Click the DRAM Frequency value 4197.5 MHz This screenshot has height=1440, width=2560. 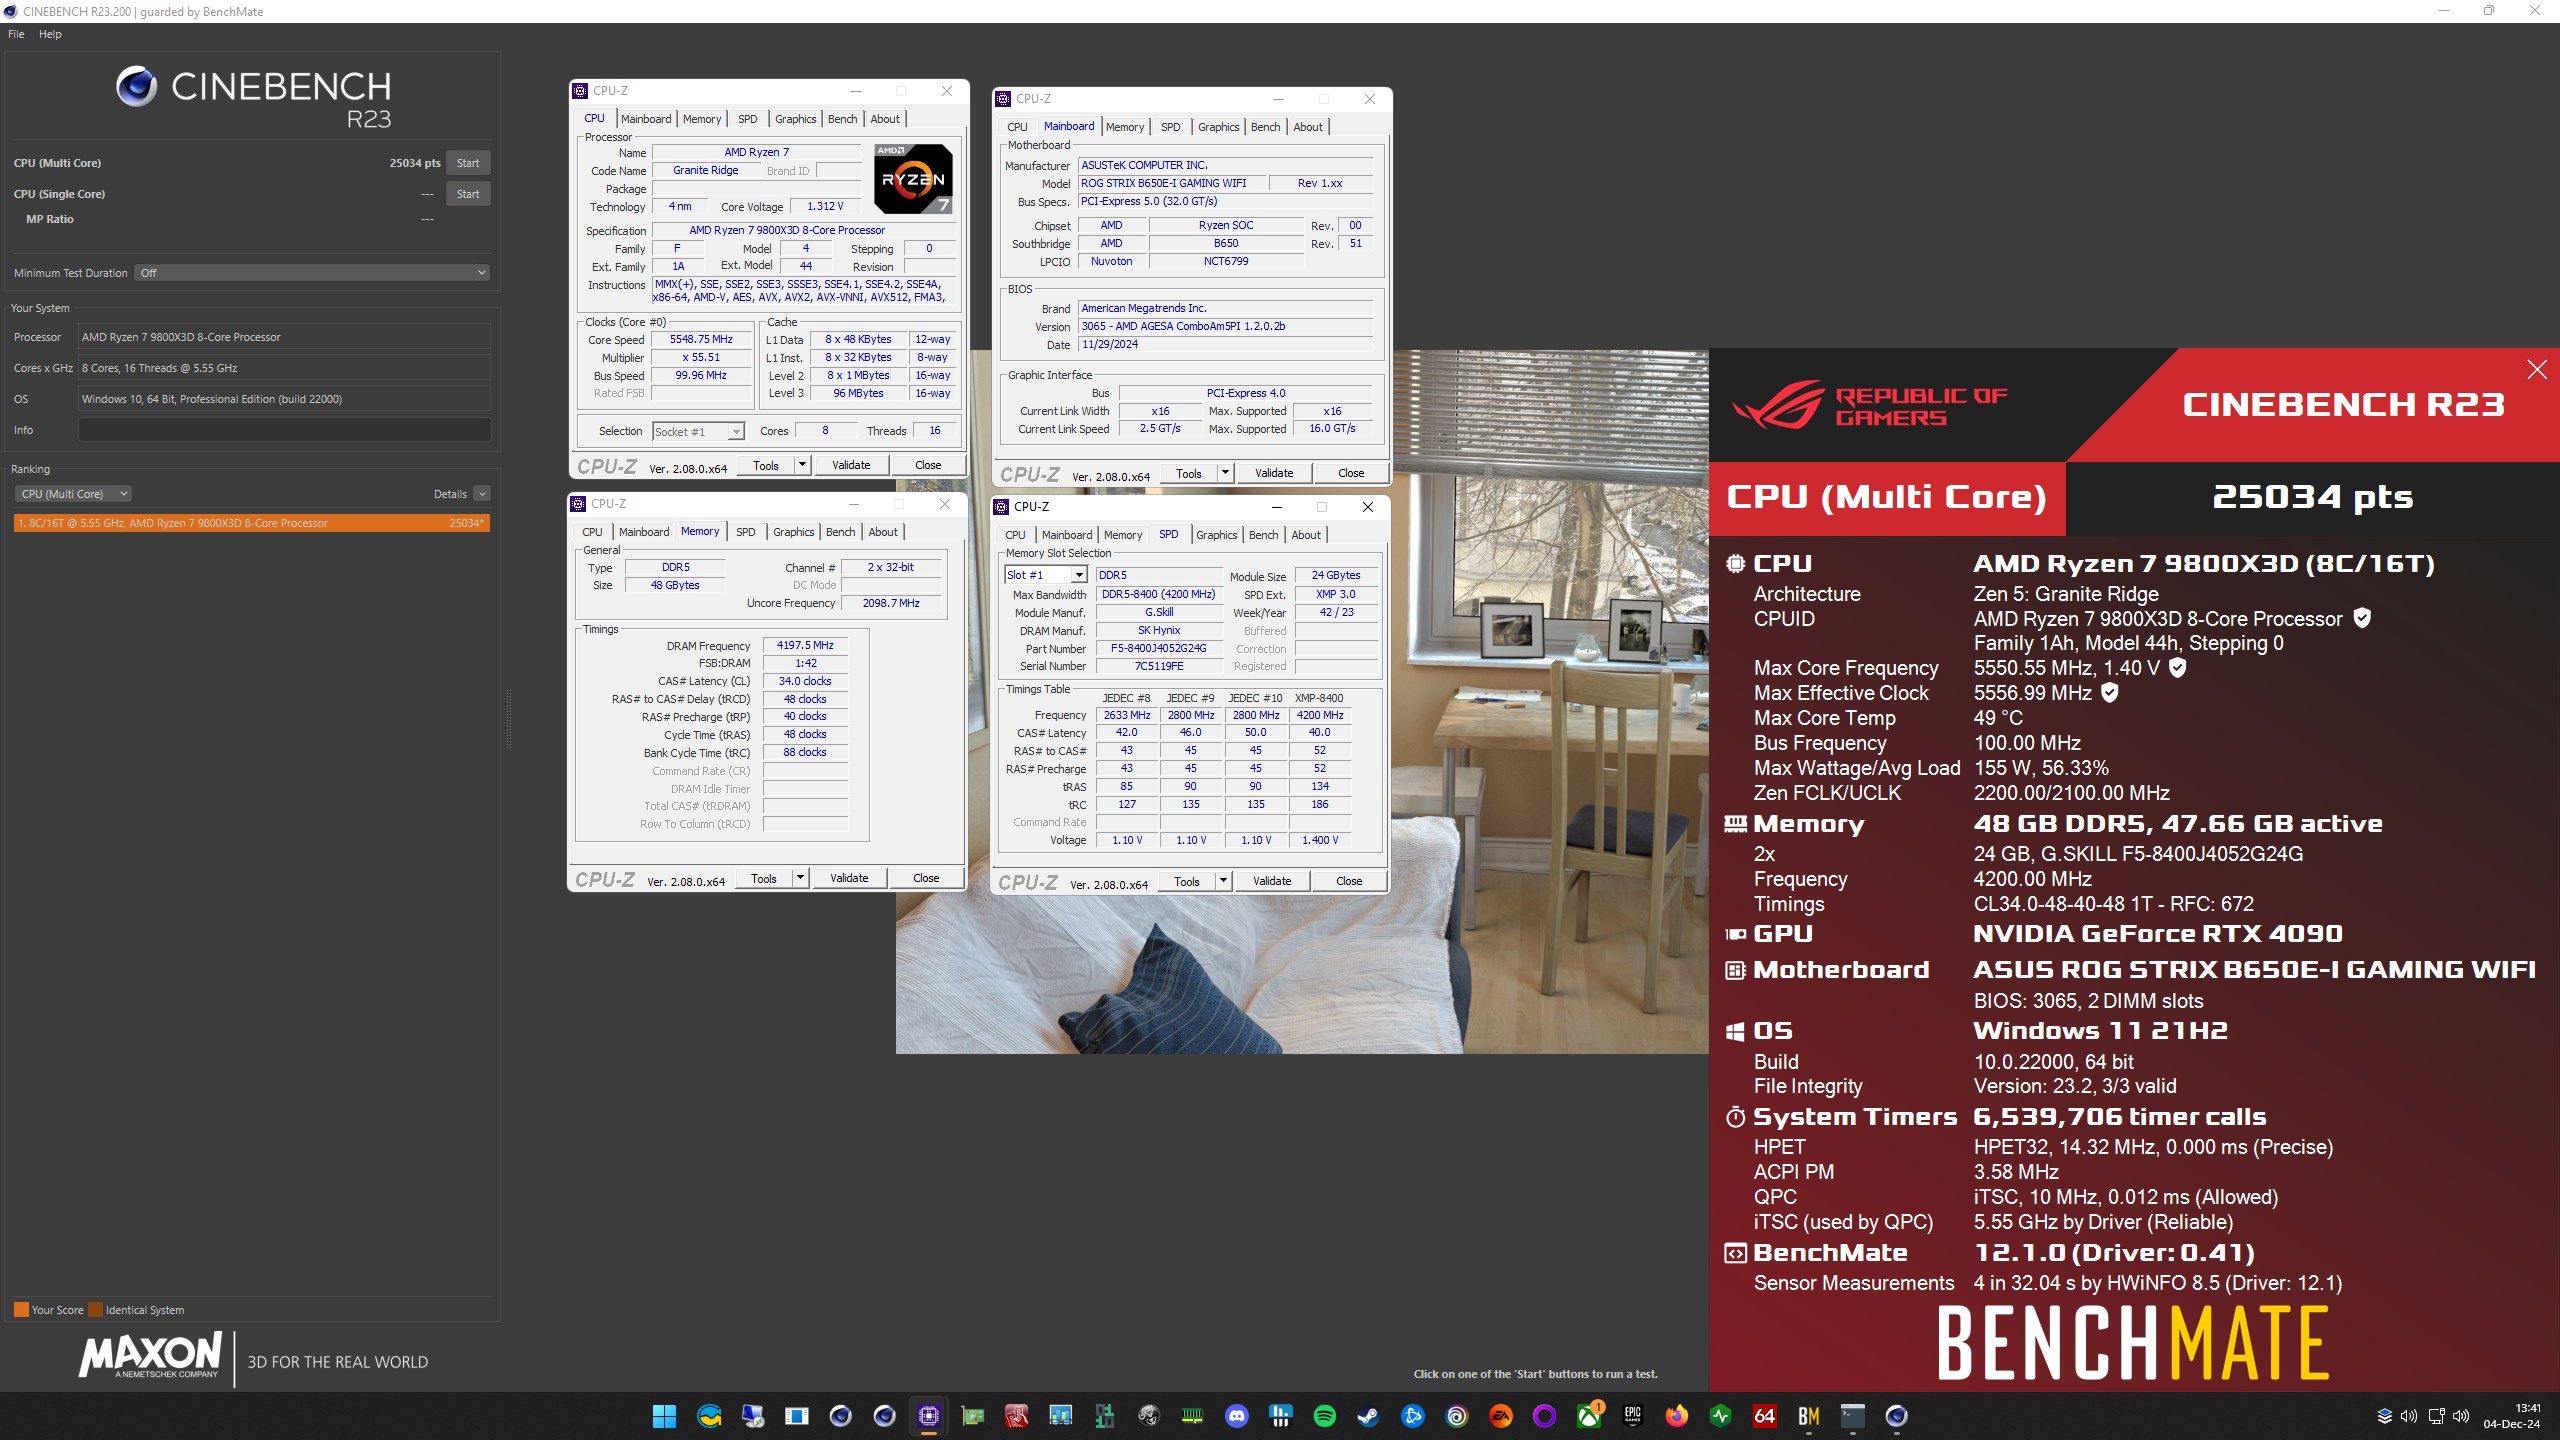[x=805, y=645]
